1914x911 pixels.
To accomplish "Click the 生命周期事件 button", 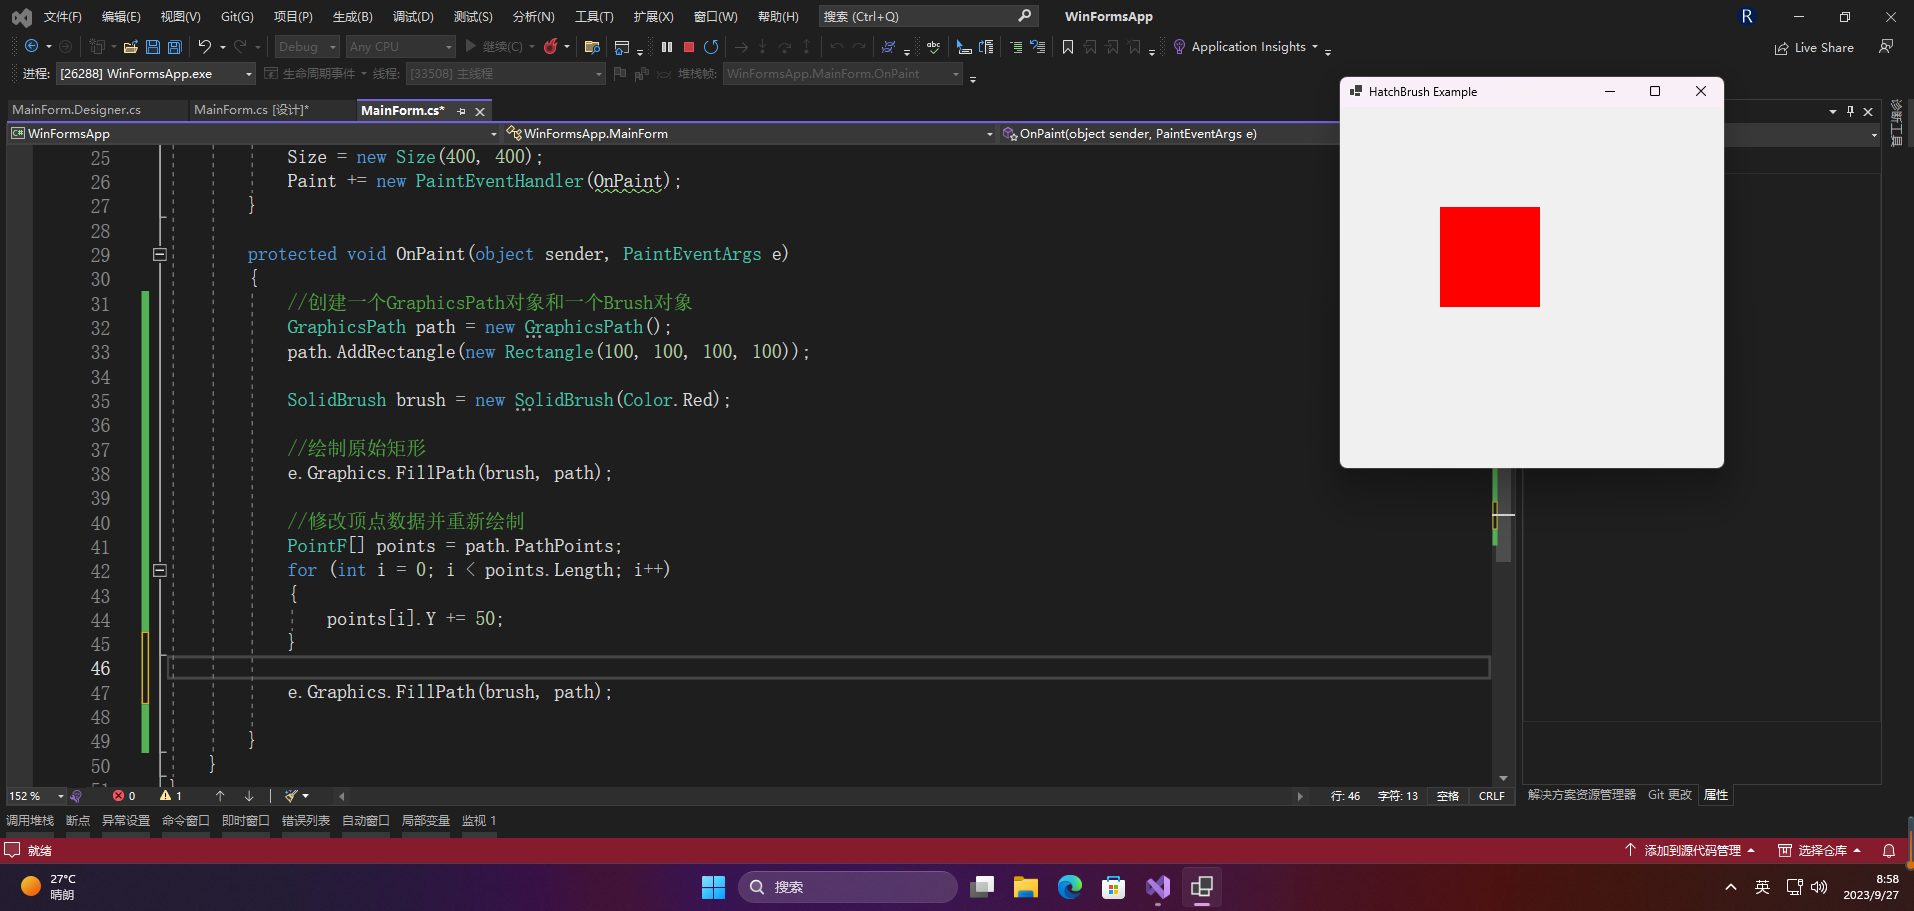I will point(310,73).
